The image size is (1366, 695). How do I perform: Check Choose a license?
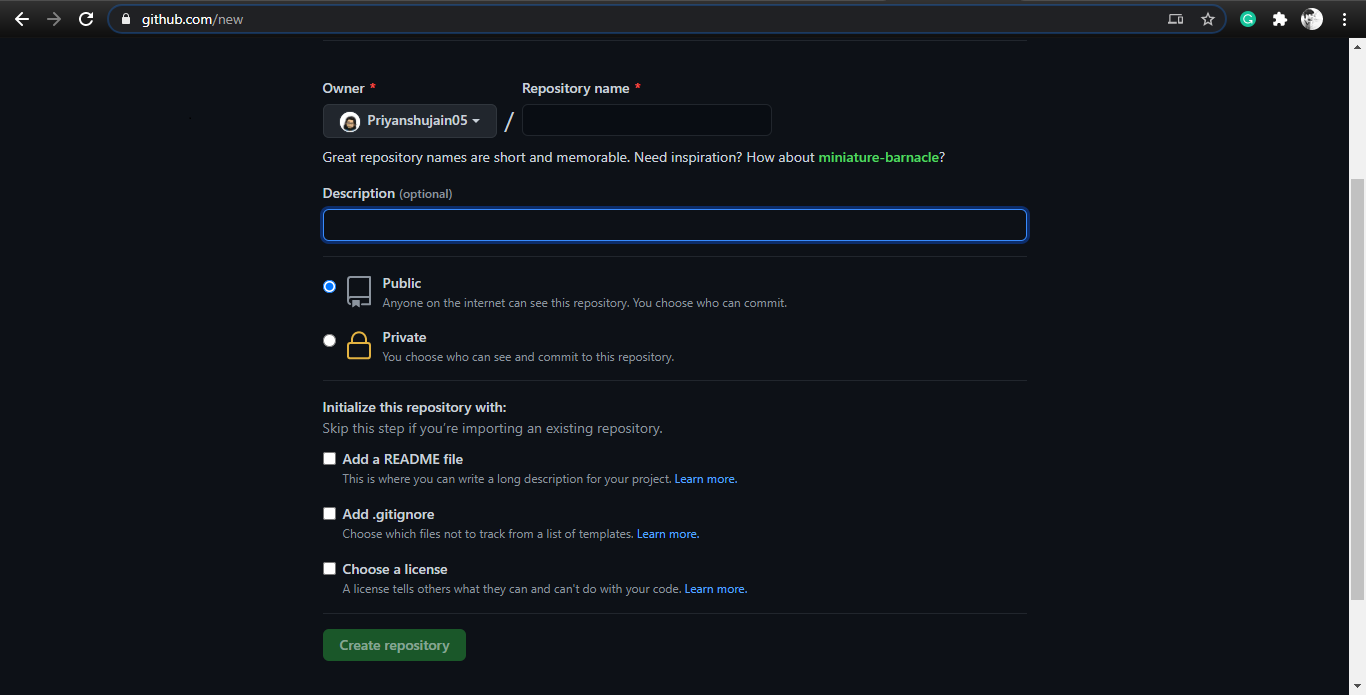tap(329, 569)
